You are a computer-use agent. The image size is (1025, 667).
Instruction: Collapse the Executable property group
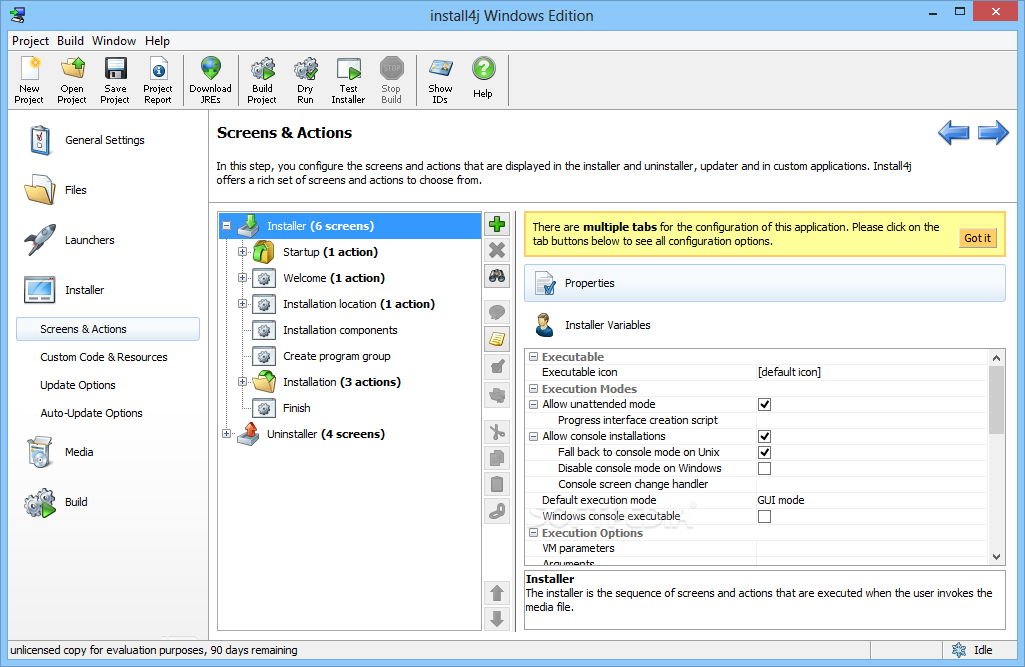coord(533,356)
